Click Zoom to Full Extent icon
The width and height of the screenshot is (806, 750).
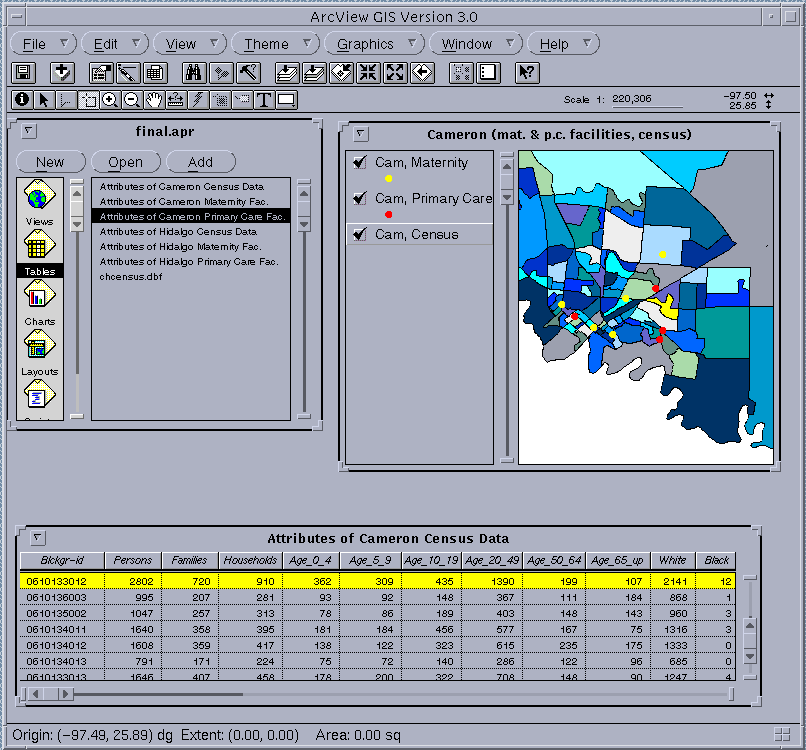coord(287,73)
